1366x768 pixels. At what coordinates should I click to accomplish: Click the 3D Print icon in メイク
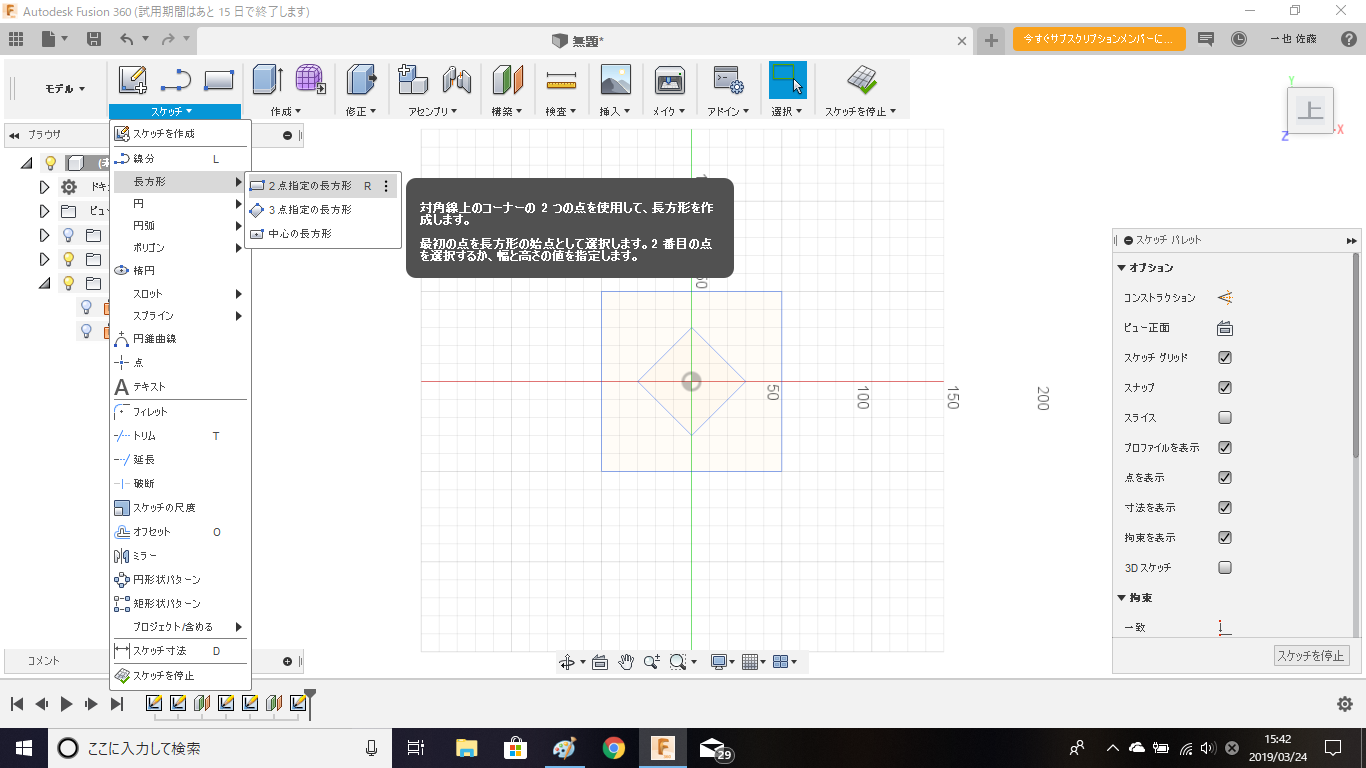pos(669,80)
